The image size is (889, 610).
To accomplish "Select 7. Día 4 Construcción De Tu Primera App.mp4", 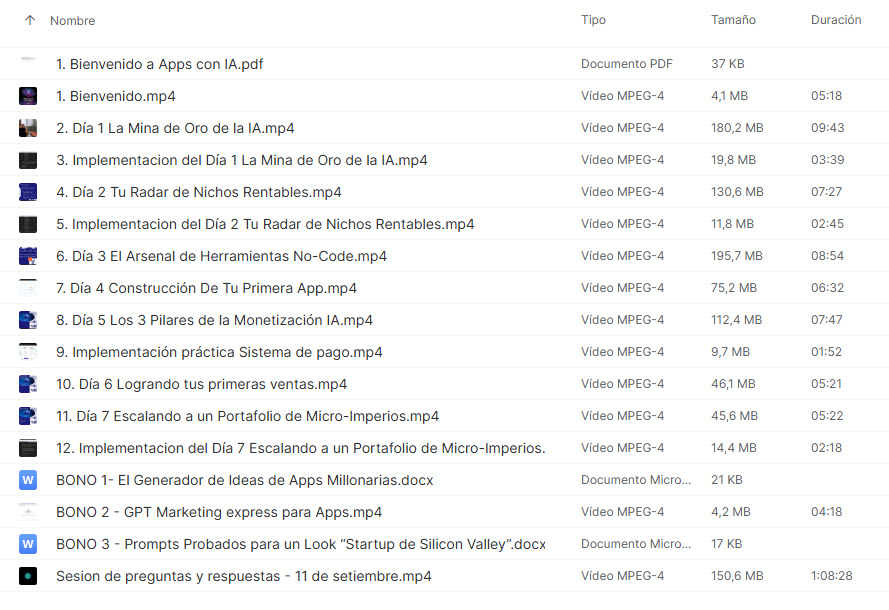I will click(206, 288).
